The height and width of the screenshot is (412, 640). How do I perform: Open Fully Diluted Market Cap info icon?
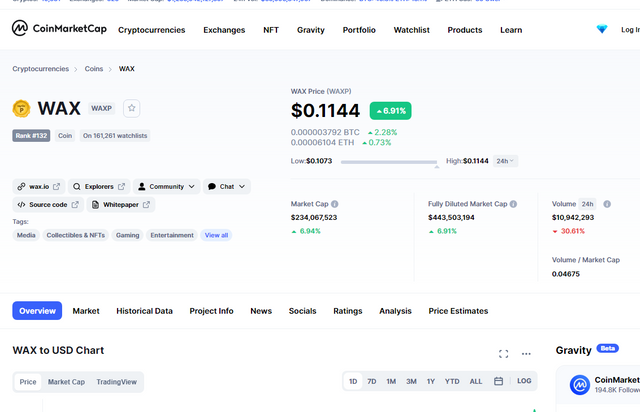(x=513, y=204)
